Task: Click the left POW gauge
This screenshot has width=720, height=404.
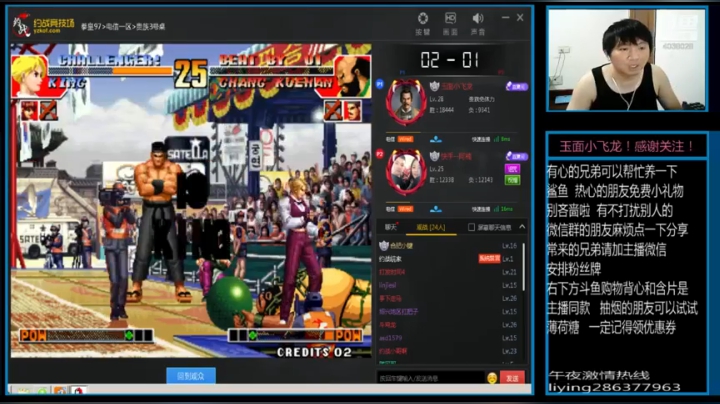Action: [x=86, y=336]
